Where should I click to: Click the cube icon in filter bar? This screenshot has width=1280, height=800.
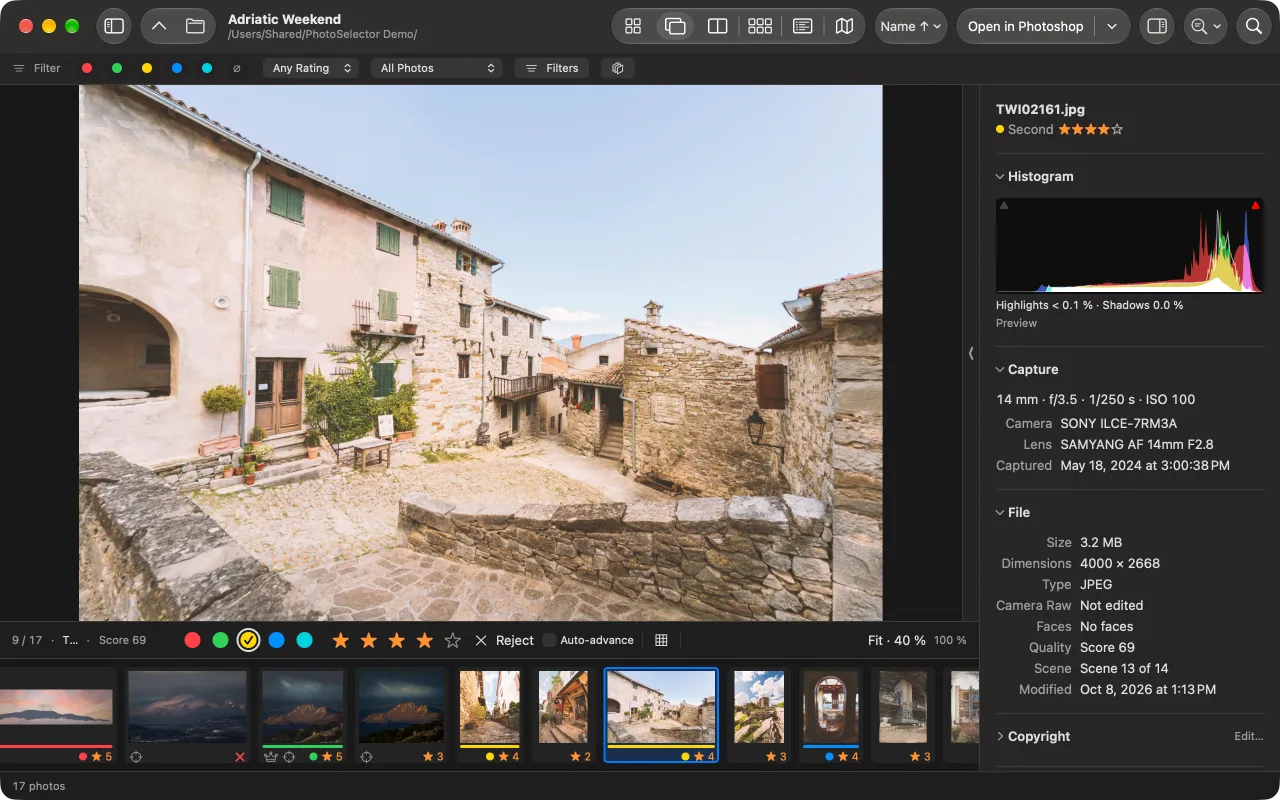(x=618, y=68)
